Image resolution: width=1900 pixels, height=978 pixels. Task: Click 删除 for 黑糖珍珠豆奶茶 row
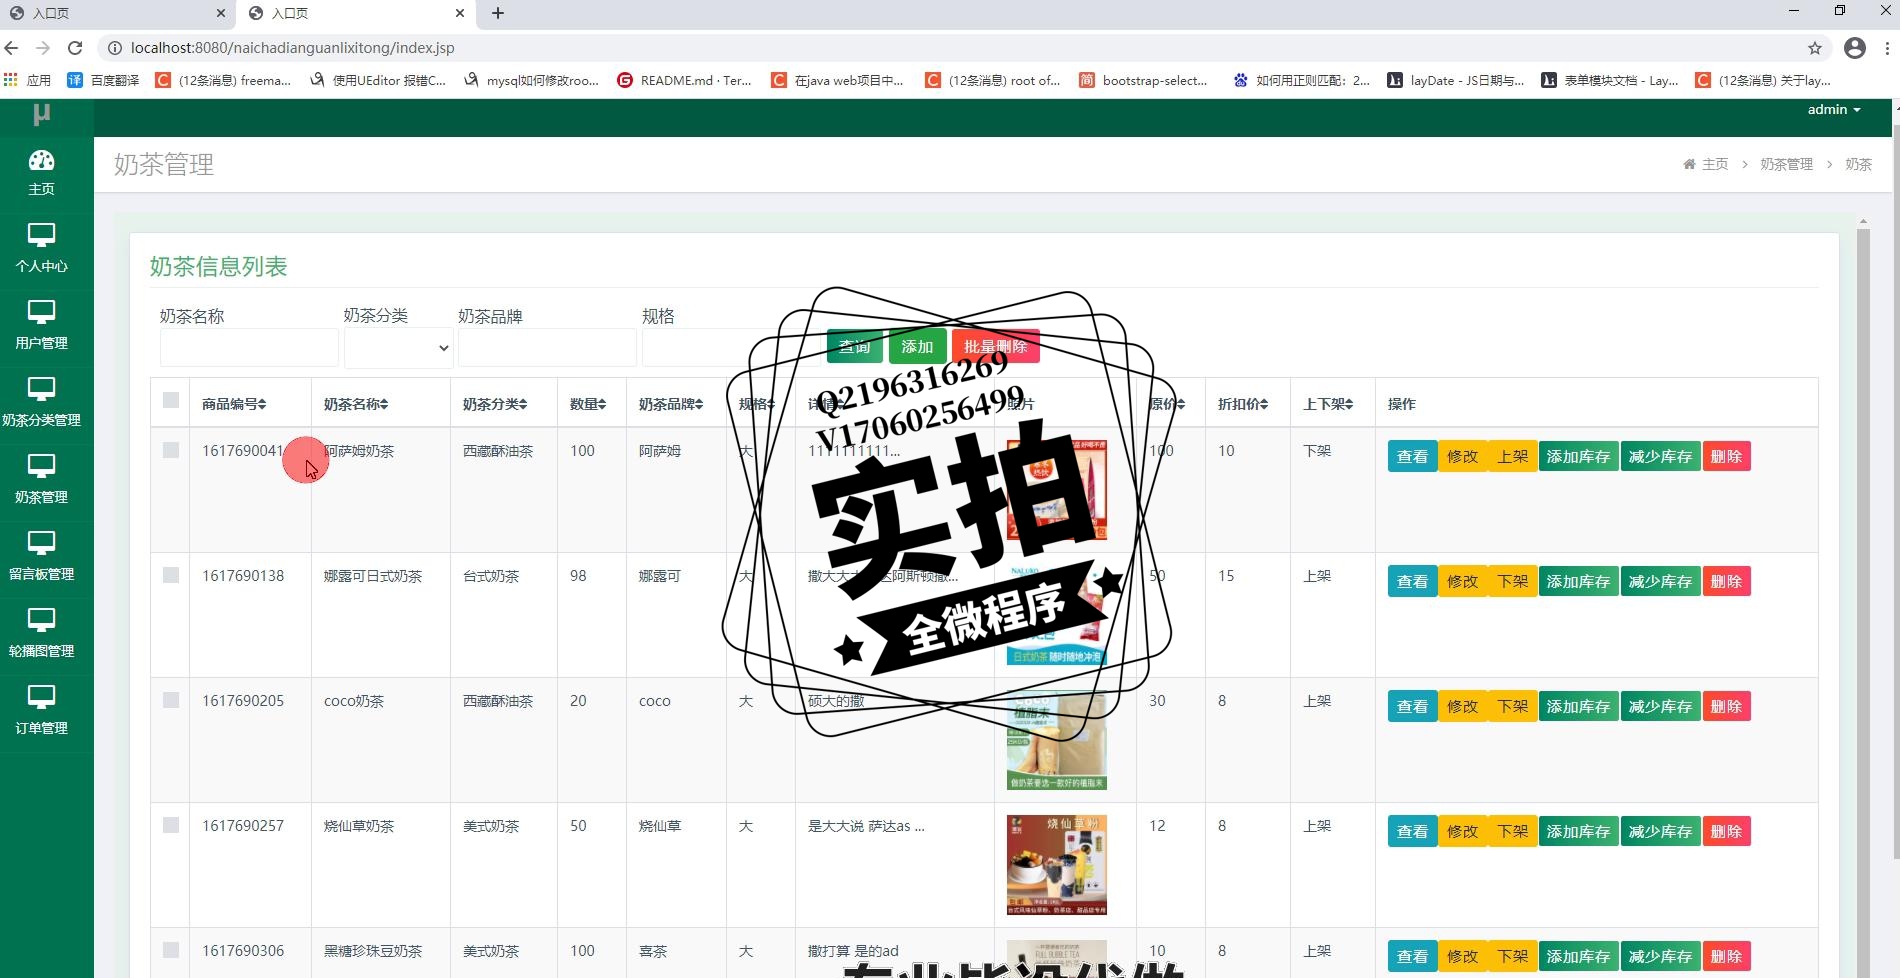(x=1726, y=956)
